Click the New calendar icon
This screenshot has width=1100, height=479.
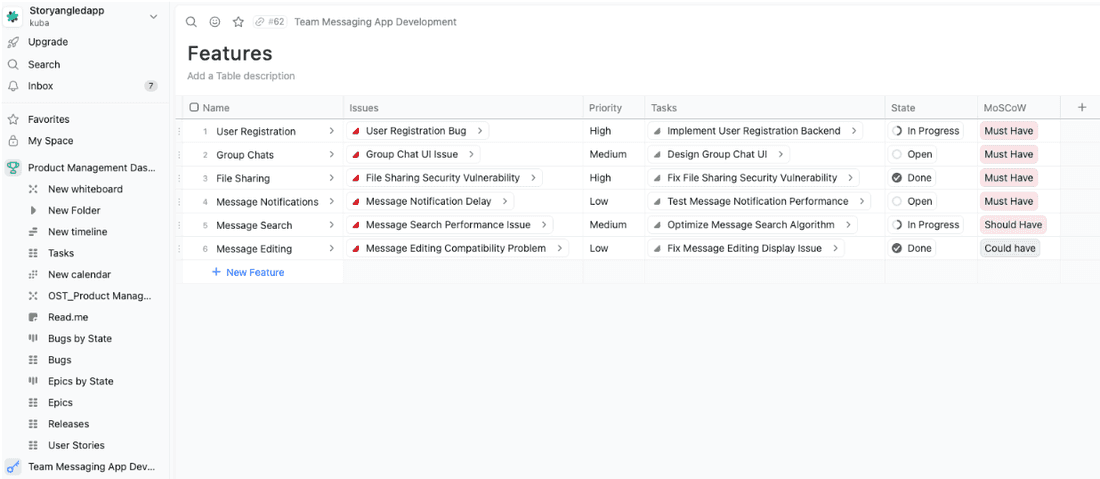pos(33,275)
